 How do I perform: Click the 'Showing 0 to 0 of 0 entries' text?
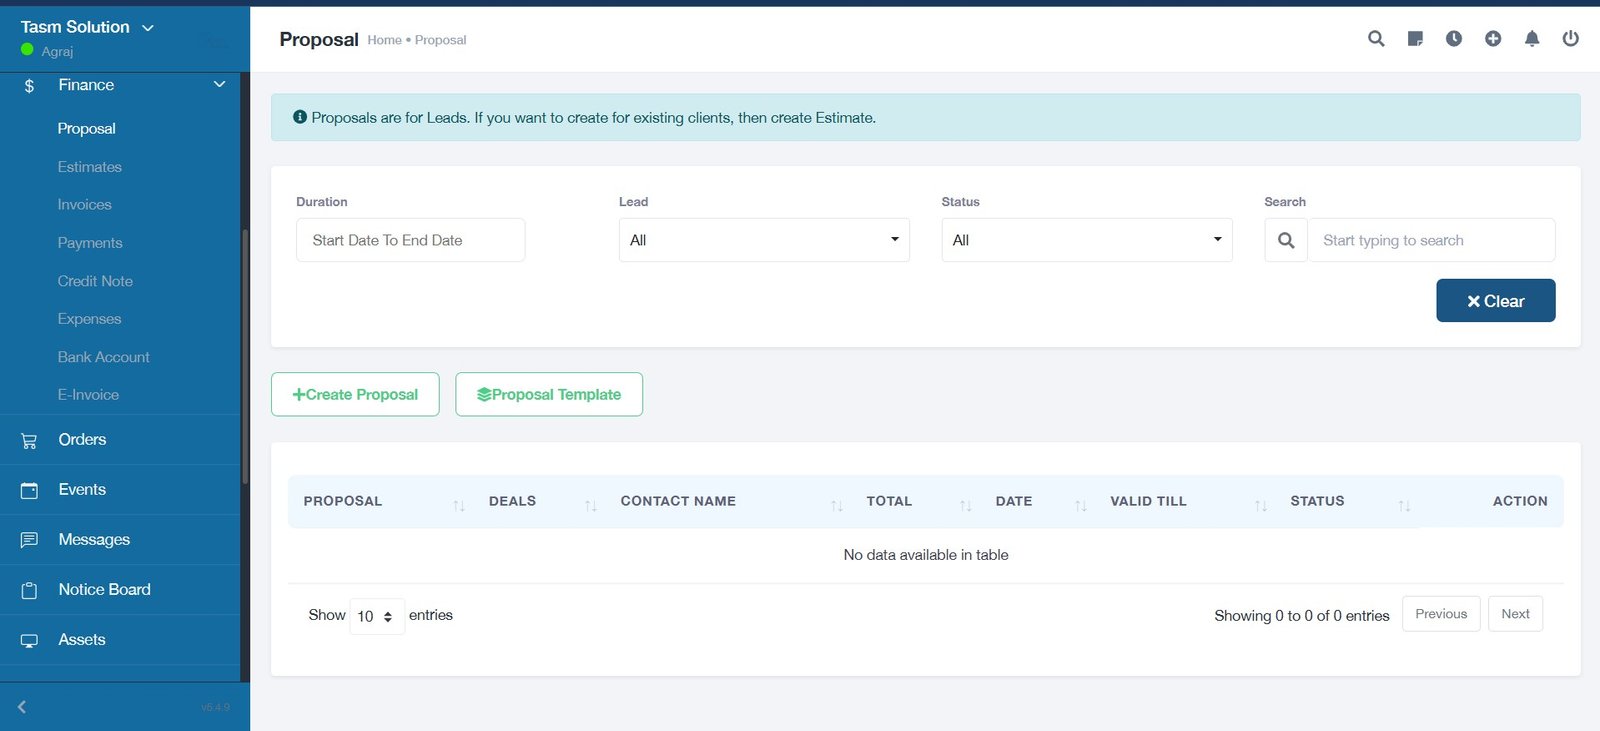(1302, 616)
